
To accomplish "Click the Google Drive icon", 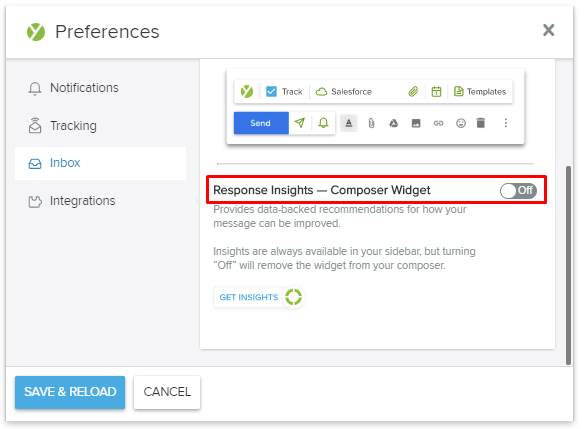I will 394,123.
